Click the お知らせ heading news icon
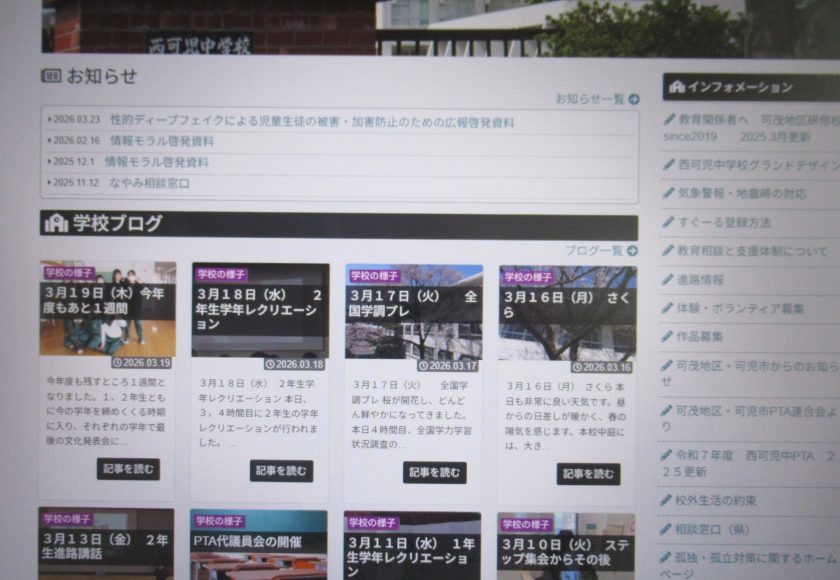Image resolution: width=840 pixels, height=580 pixels. [x=51, y=76]
